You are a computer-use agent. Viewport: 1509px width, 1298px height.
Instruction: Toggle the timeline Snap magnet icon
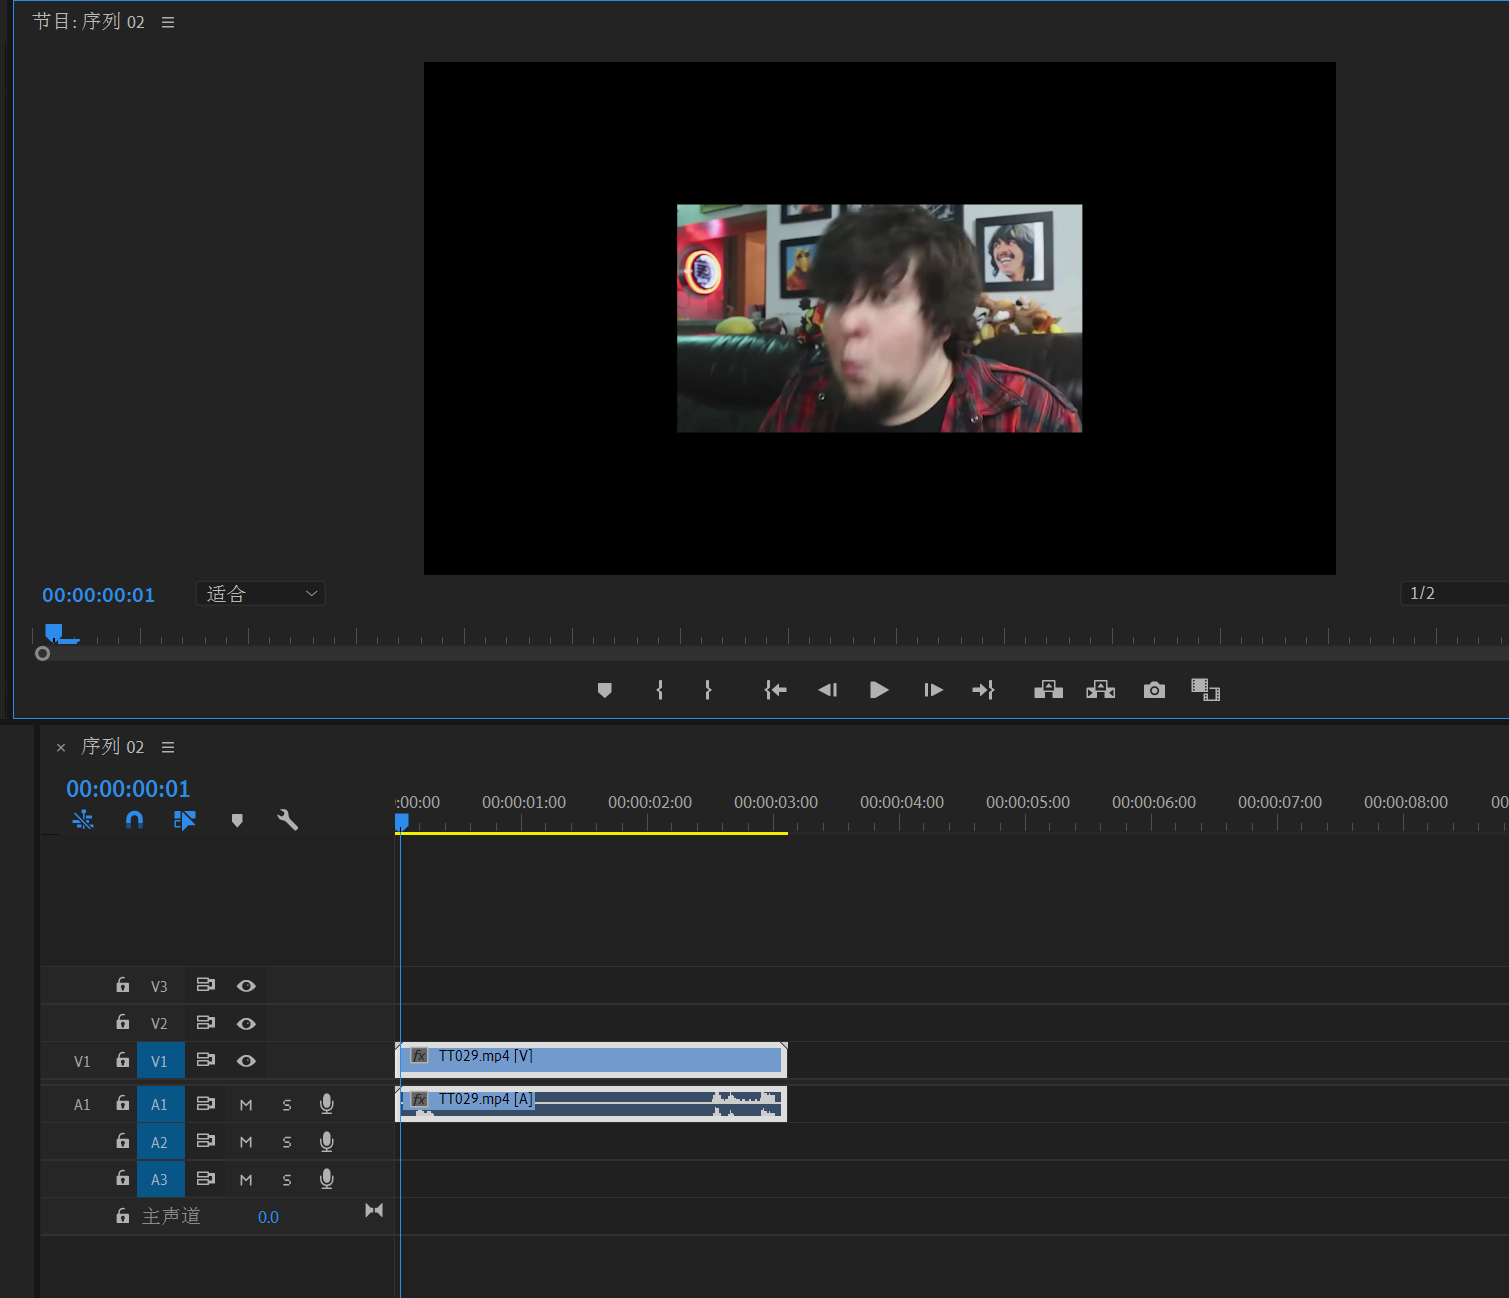(134, 820)
